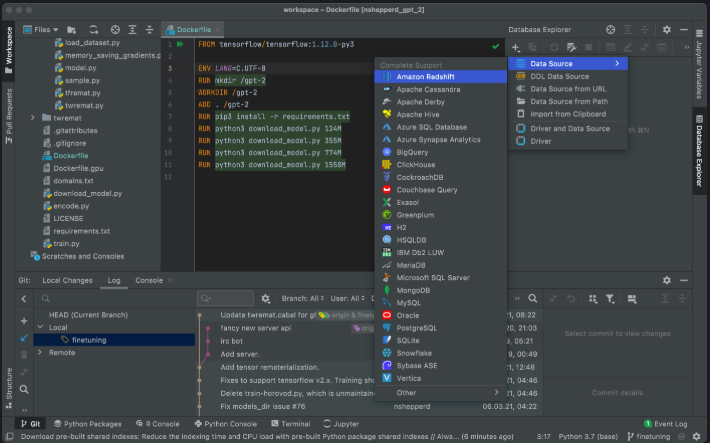The width and height of the screenshot is (710, 443).
Task: Expand the twremat folder
Action: [33, 118]
